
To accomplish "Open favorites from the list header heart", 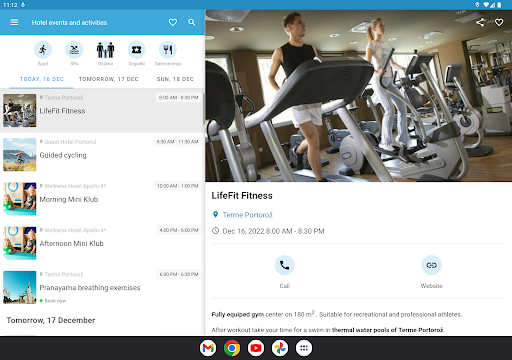I will tap(173, 22).
